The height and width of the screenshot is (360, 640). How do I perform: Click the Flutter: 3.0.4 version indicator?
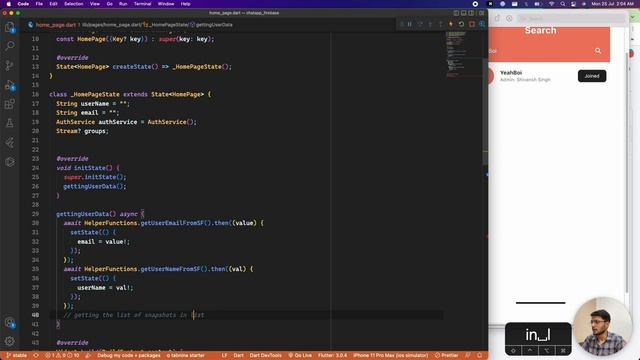point(332,356)
